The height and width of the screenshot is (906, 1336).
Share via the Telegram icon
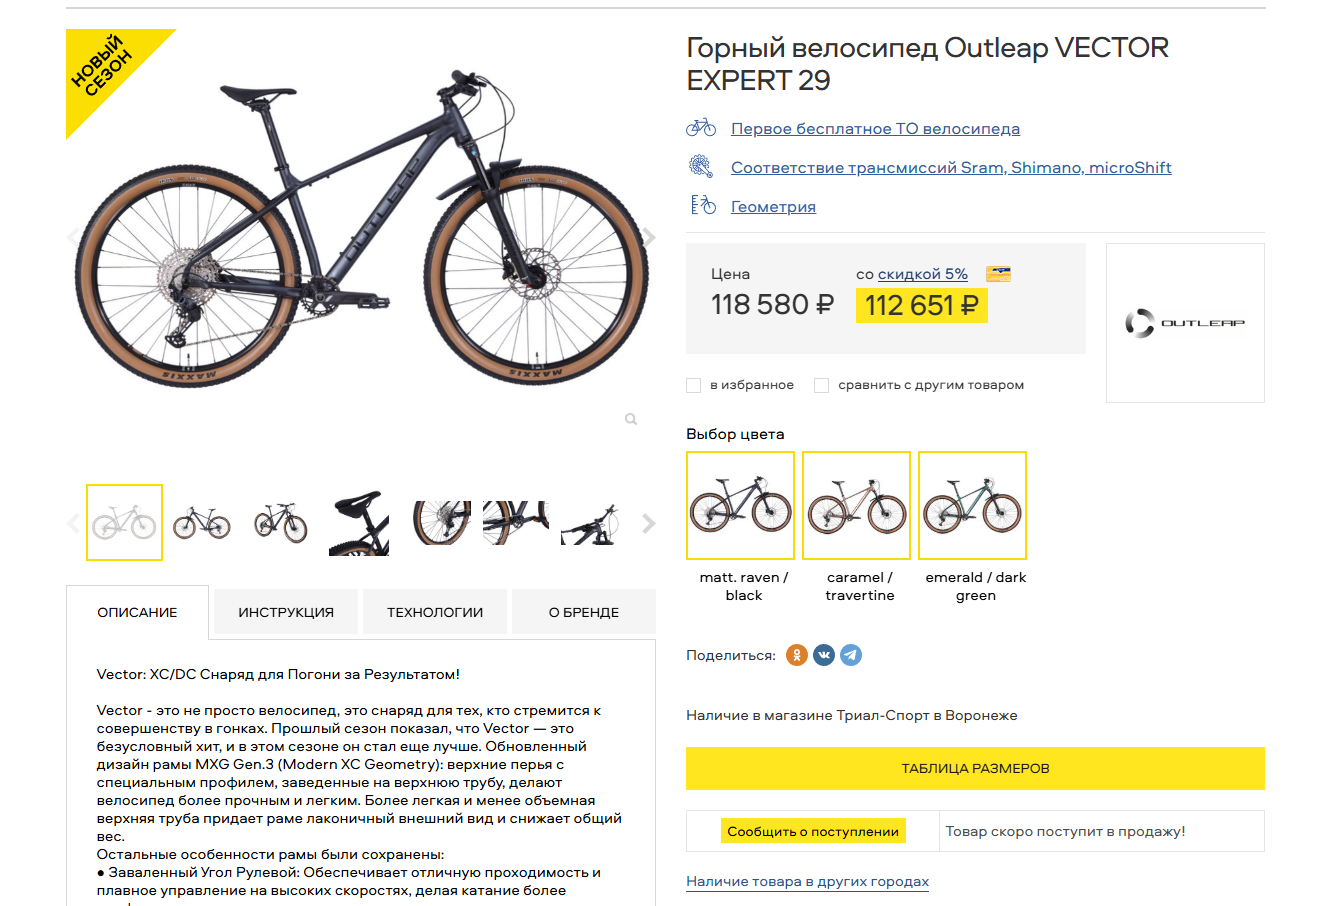[851, 655]
